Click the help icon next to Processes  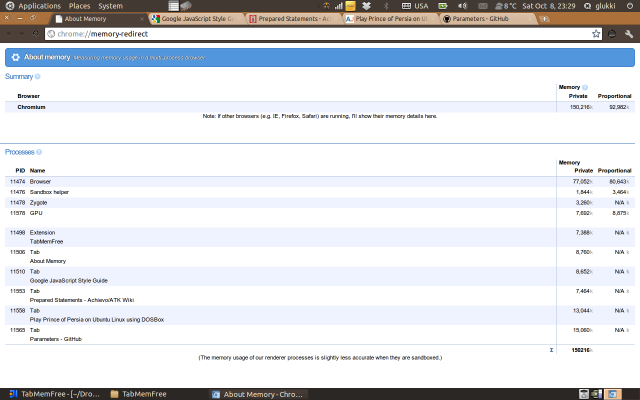40,152
